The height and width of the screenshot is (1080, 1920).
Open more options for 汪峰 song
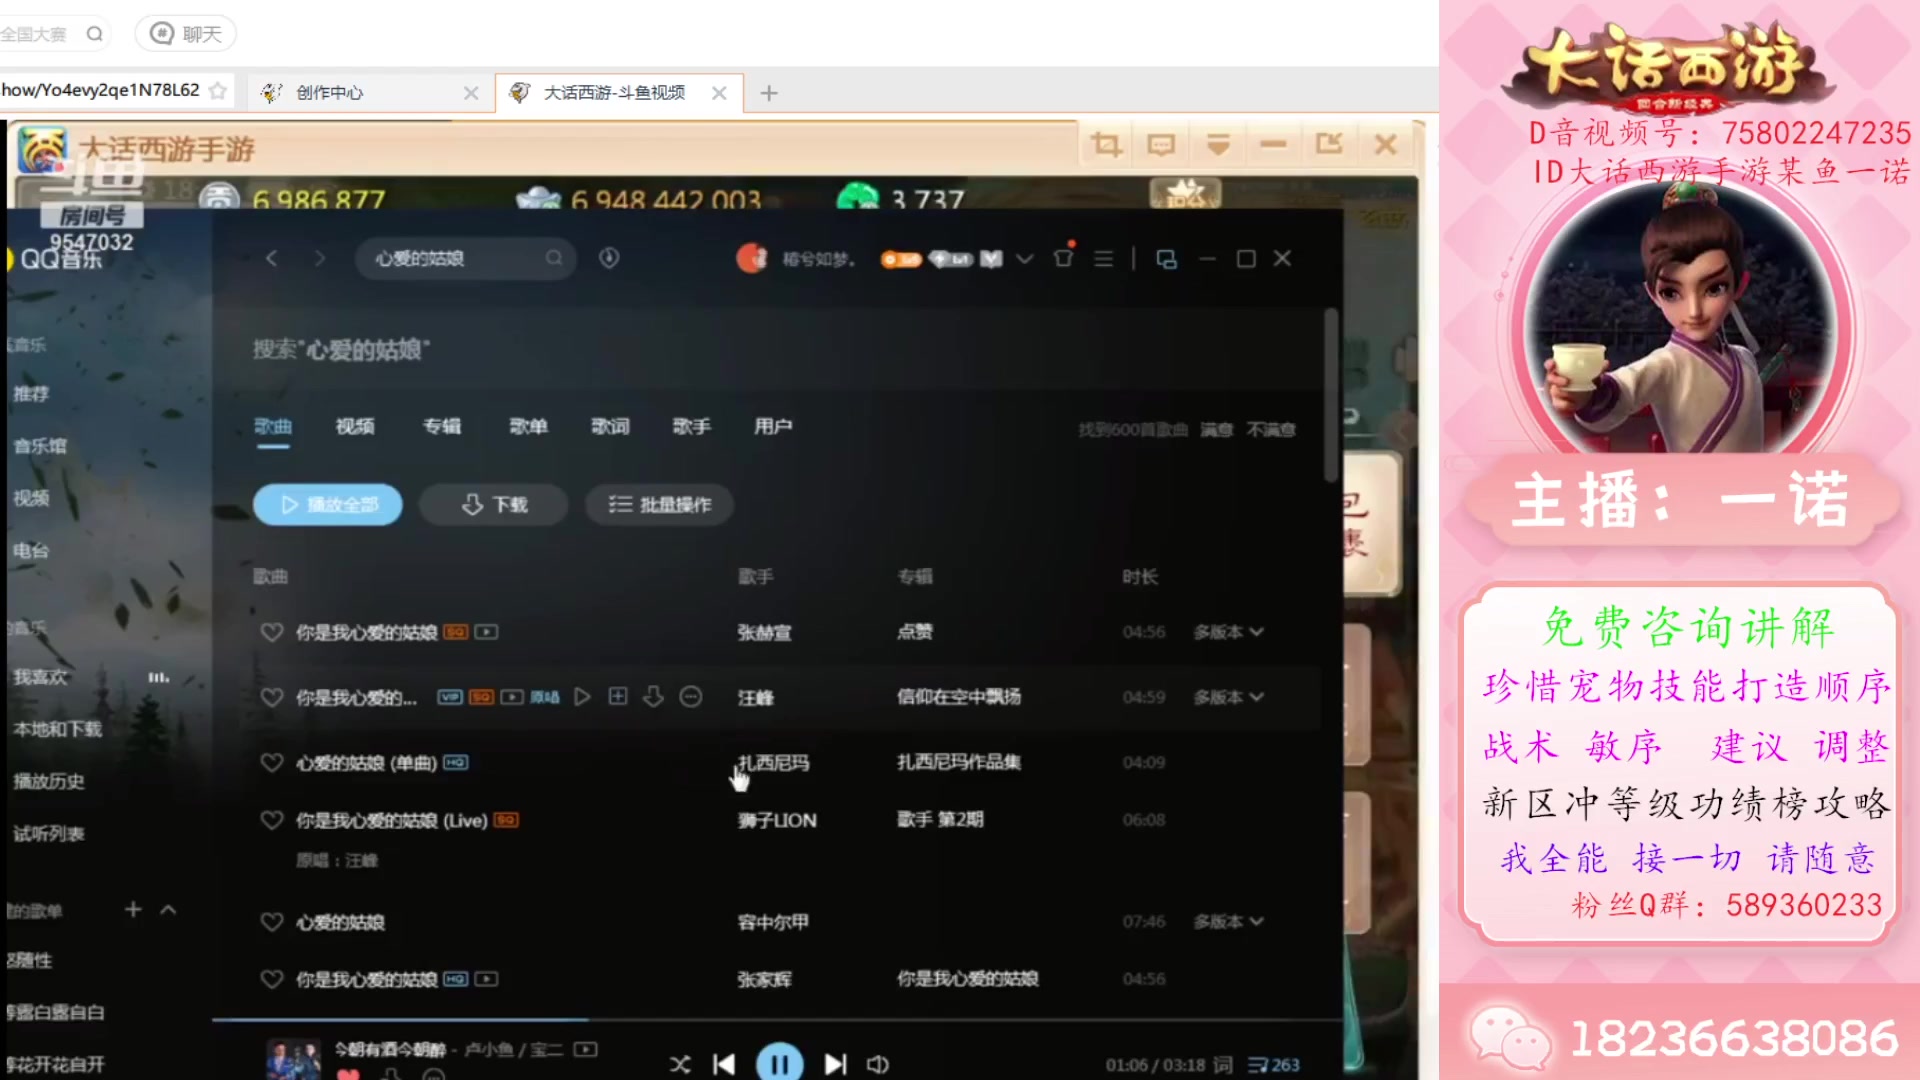coord(690,696)
